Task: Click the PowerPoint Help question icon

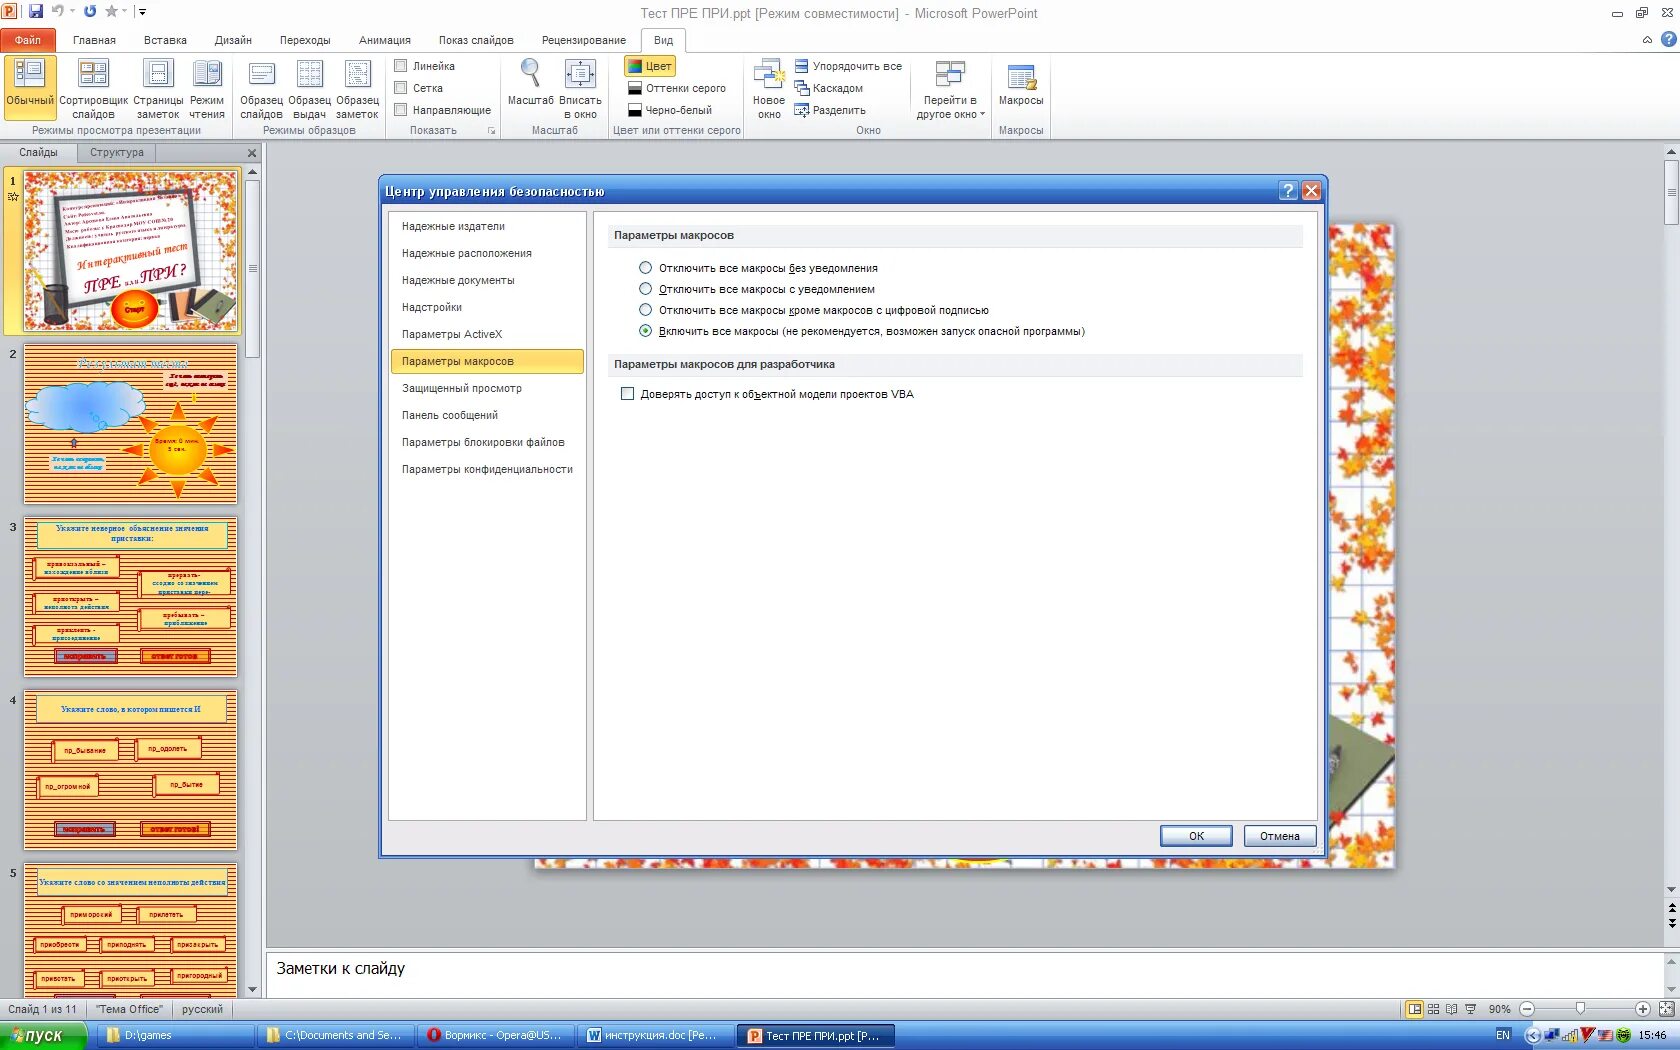Action: click(x=1668, y=40)
